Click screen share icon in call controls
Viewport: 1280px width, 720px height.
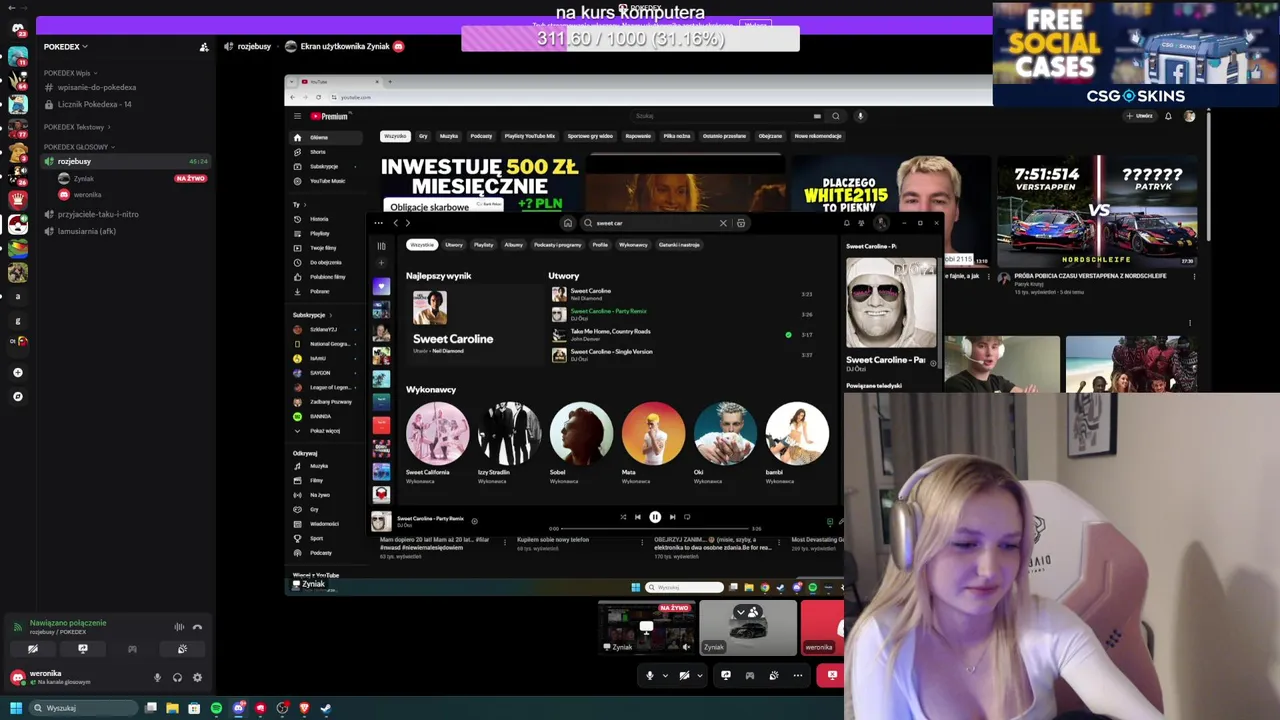[726, 676]
